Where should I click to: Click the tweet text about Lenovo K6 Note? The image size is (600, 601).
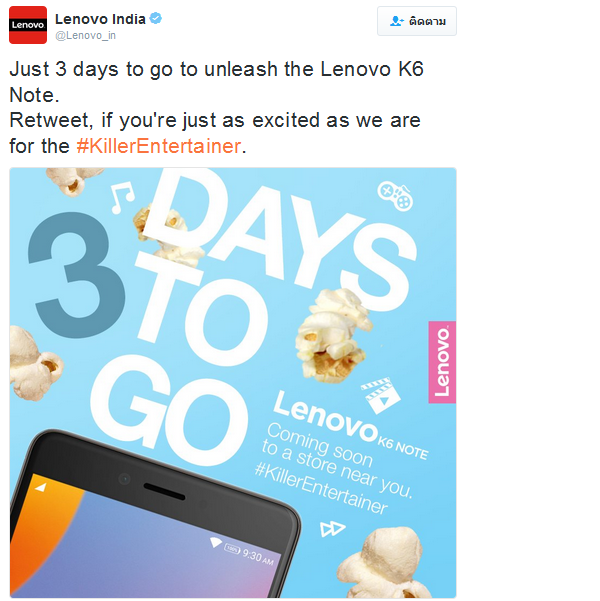tap(216, 108)
